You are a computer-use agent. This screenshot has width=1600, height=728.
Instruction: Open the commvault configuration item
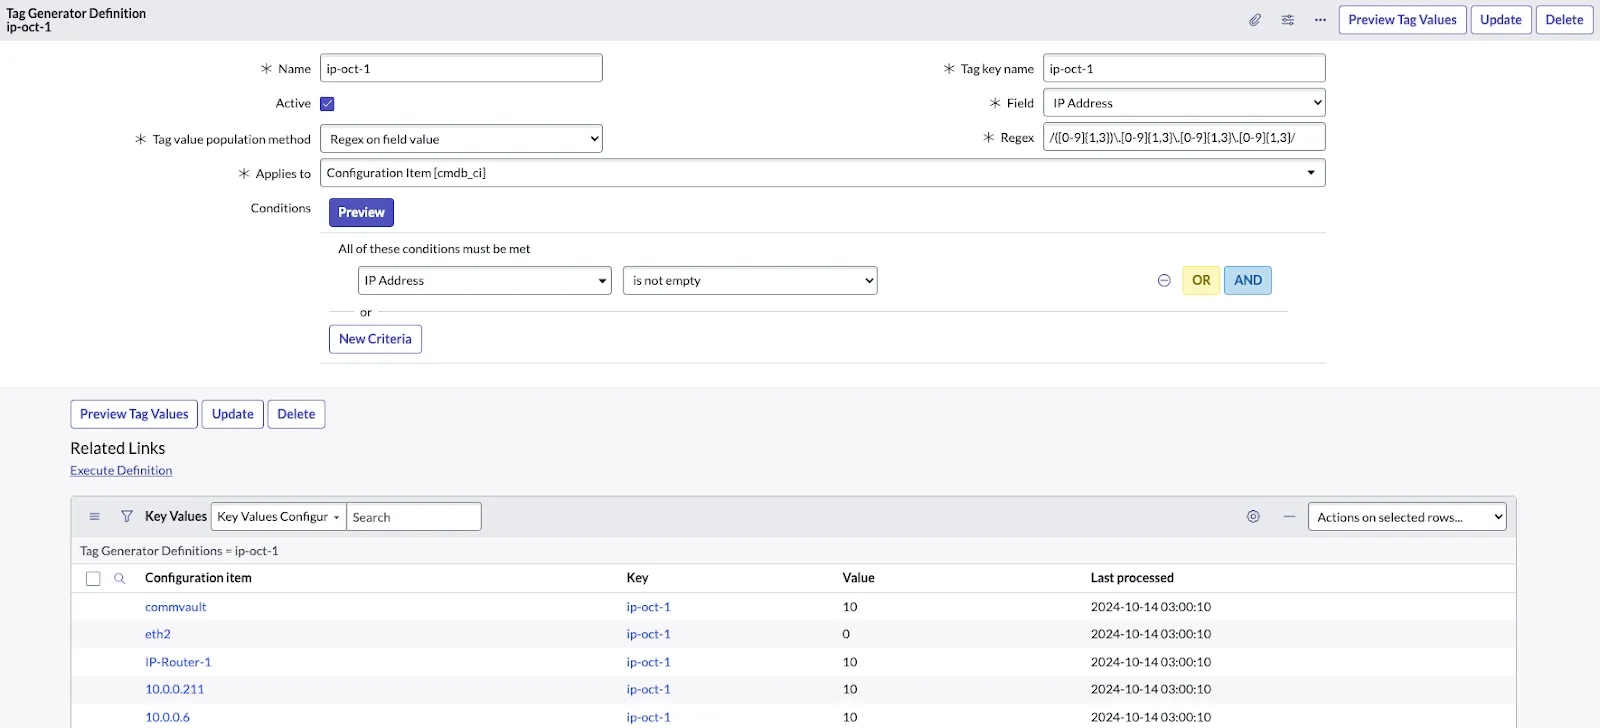[x=176, y=607]
